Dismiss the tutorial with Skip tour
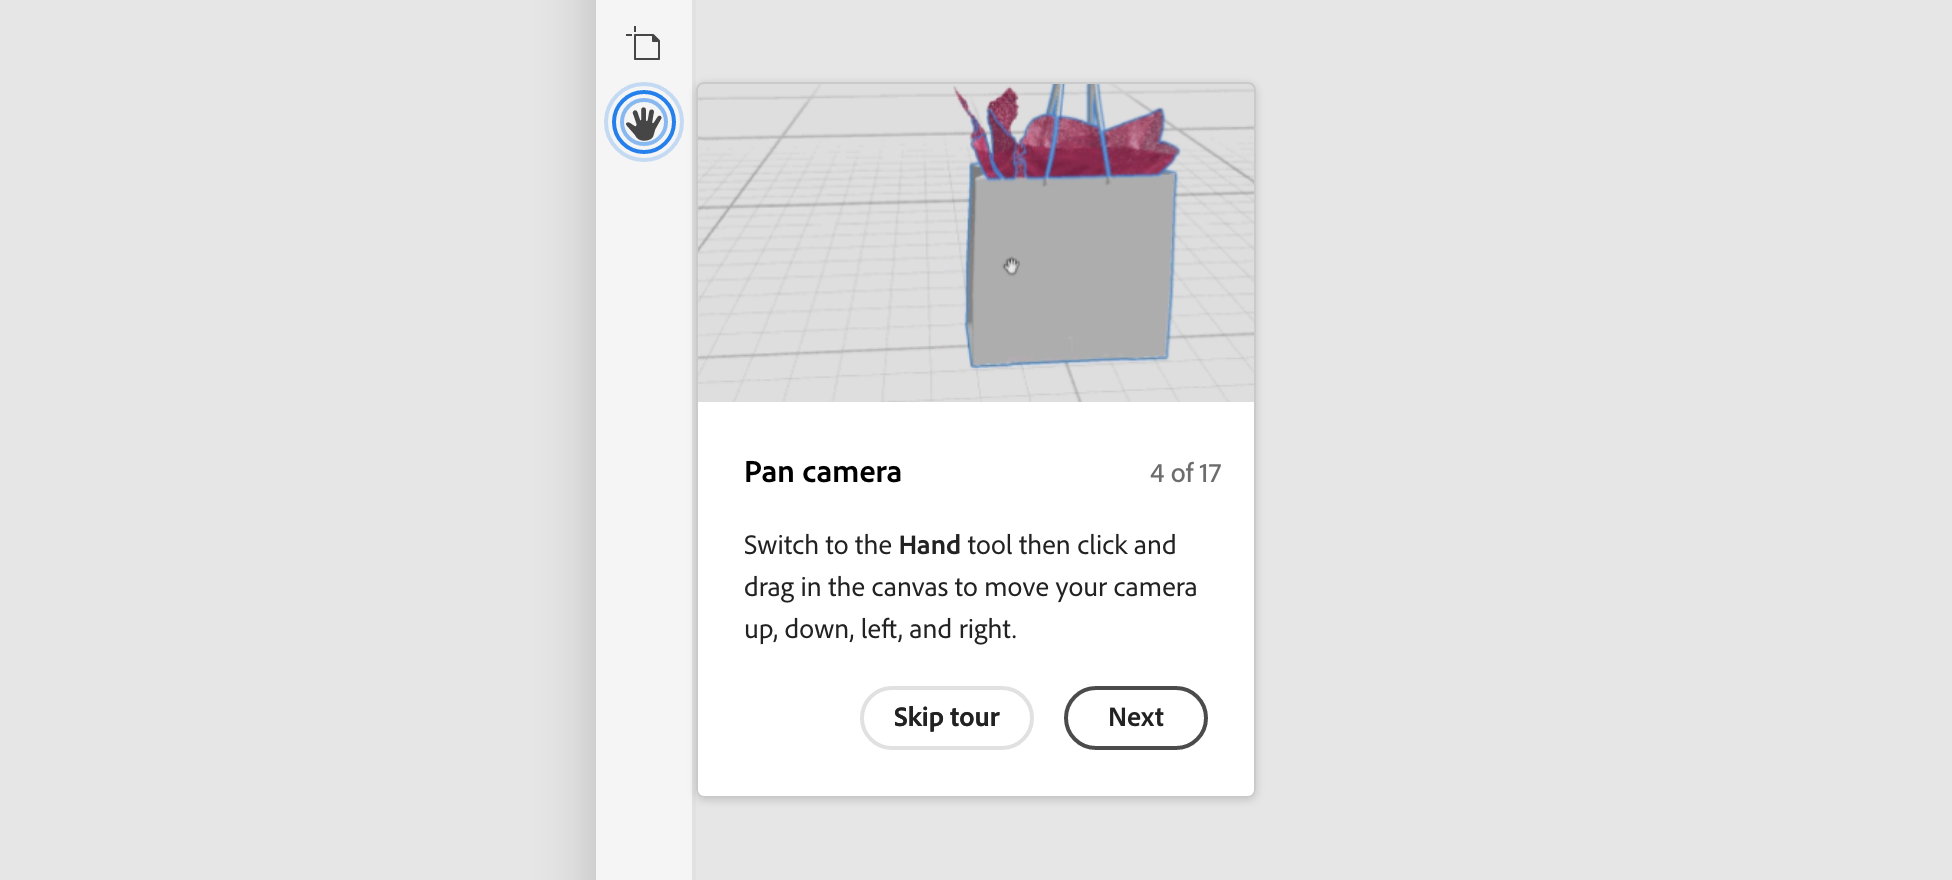Viewport: 1952px width, 880px height. click(946, 717)
